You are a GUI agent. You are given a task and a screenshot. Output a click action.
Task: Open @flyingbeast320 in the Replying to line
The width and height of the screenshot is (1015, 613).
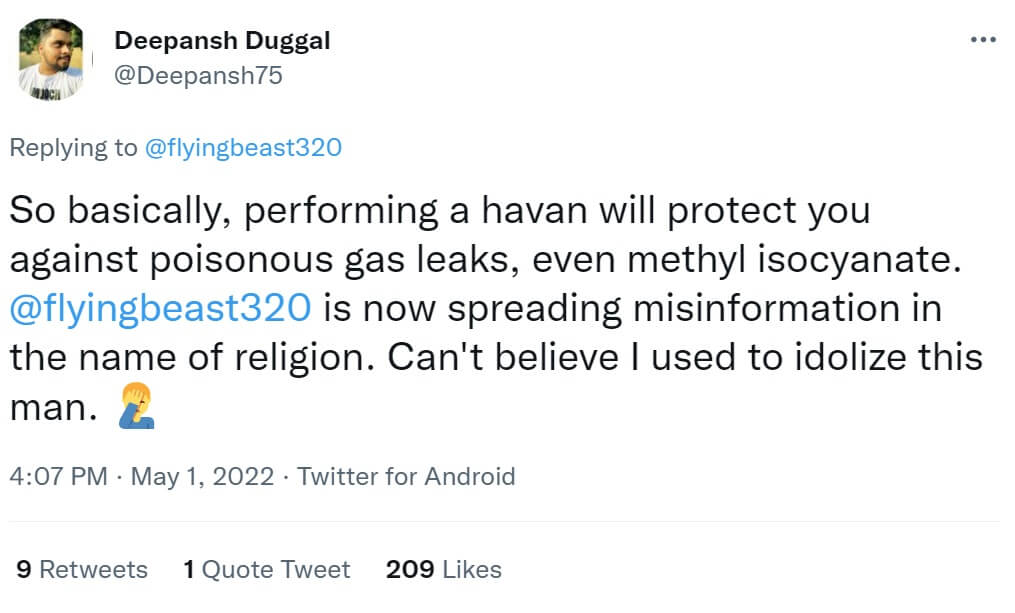click(243, 148)
